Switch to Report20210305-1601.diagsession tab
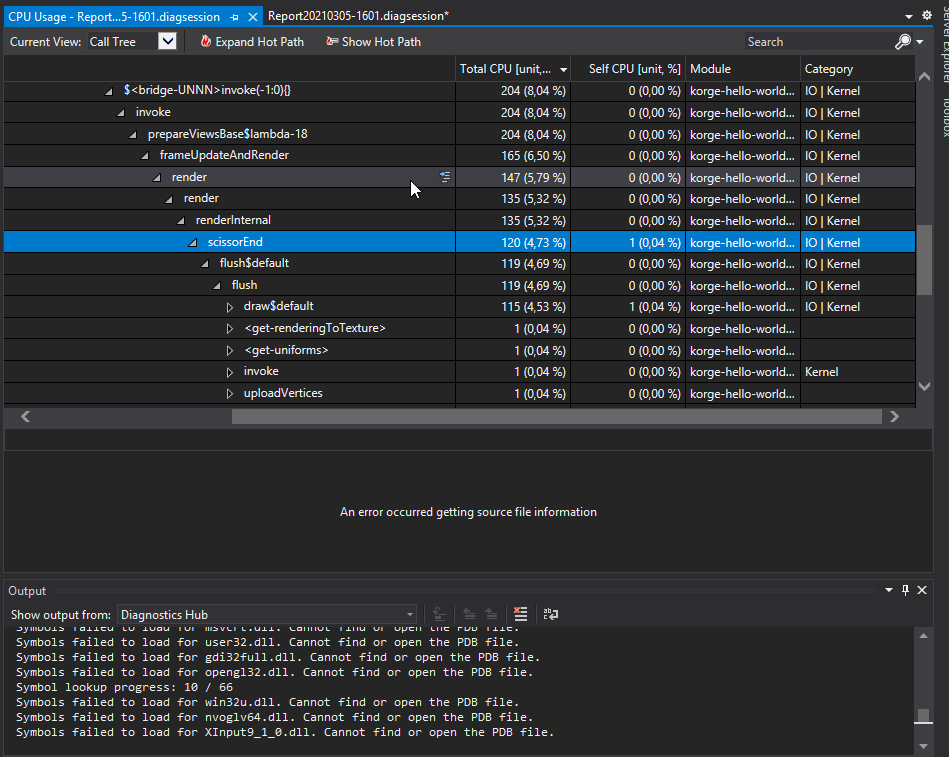The height and width of the screenshot is (757, 949). tap(358, 16)
